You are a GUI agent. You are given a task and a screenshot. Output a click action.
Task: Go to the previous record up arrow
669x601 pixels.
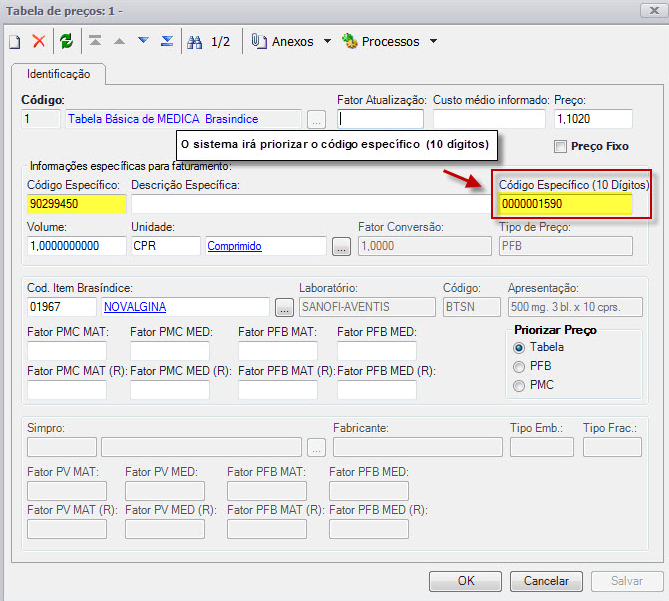pos(119,41)
